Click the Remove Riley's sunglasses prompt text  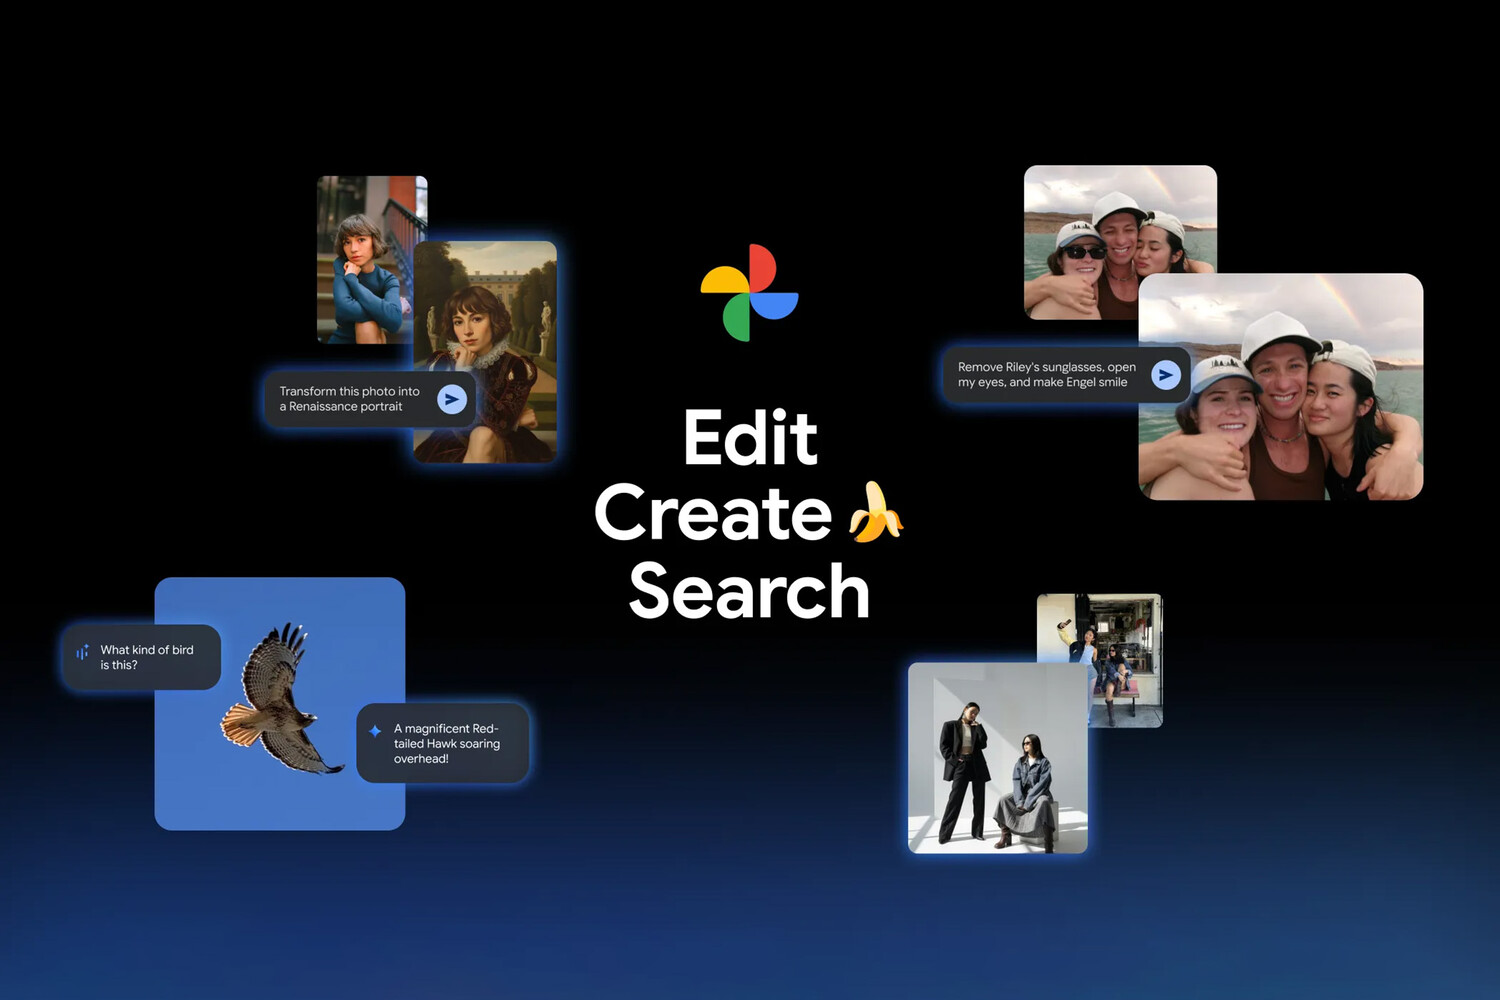pos(1046,375)
